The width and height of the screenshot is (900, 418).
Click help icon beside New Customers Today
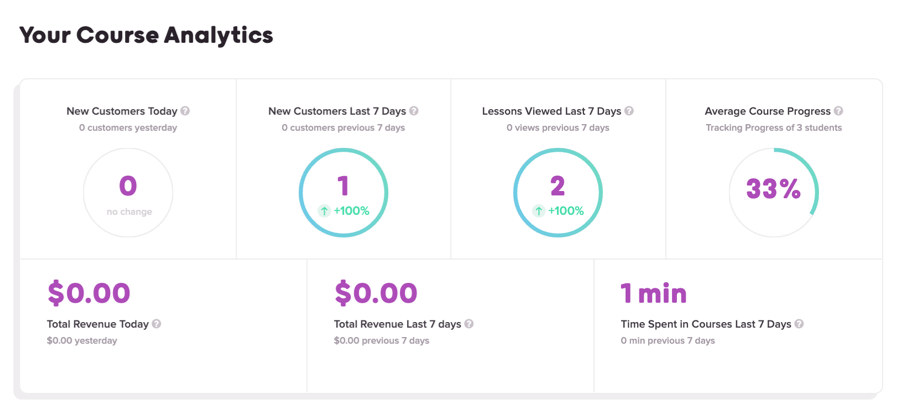pos(185,111)
